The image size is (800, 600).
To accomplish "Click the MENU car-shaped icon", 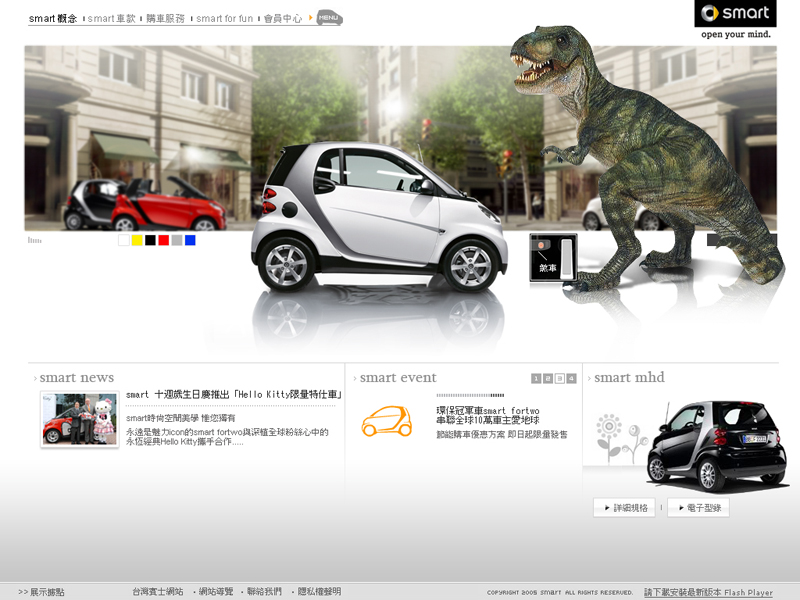I will 330,17.
